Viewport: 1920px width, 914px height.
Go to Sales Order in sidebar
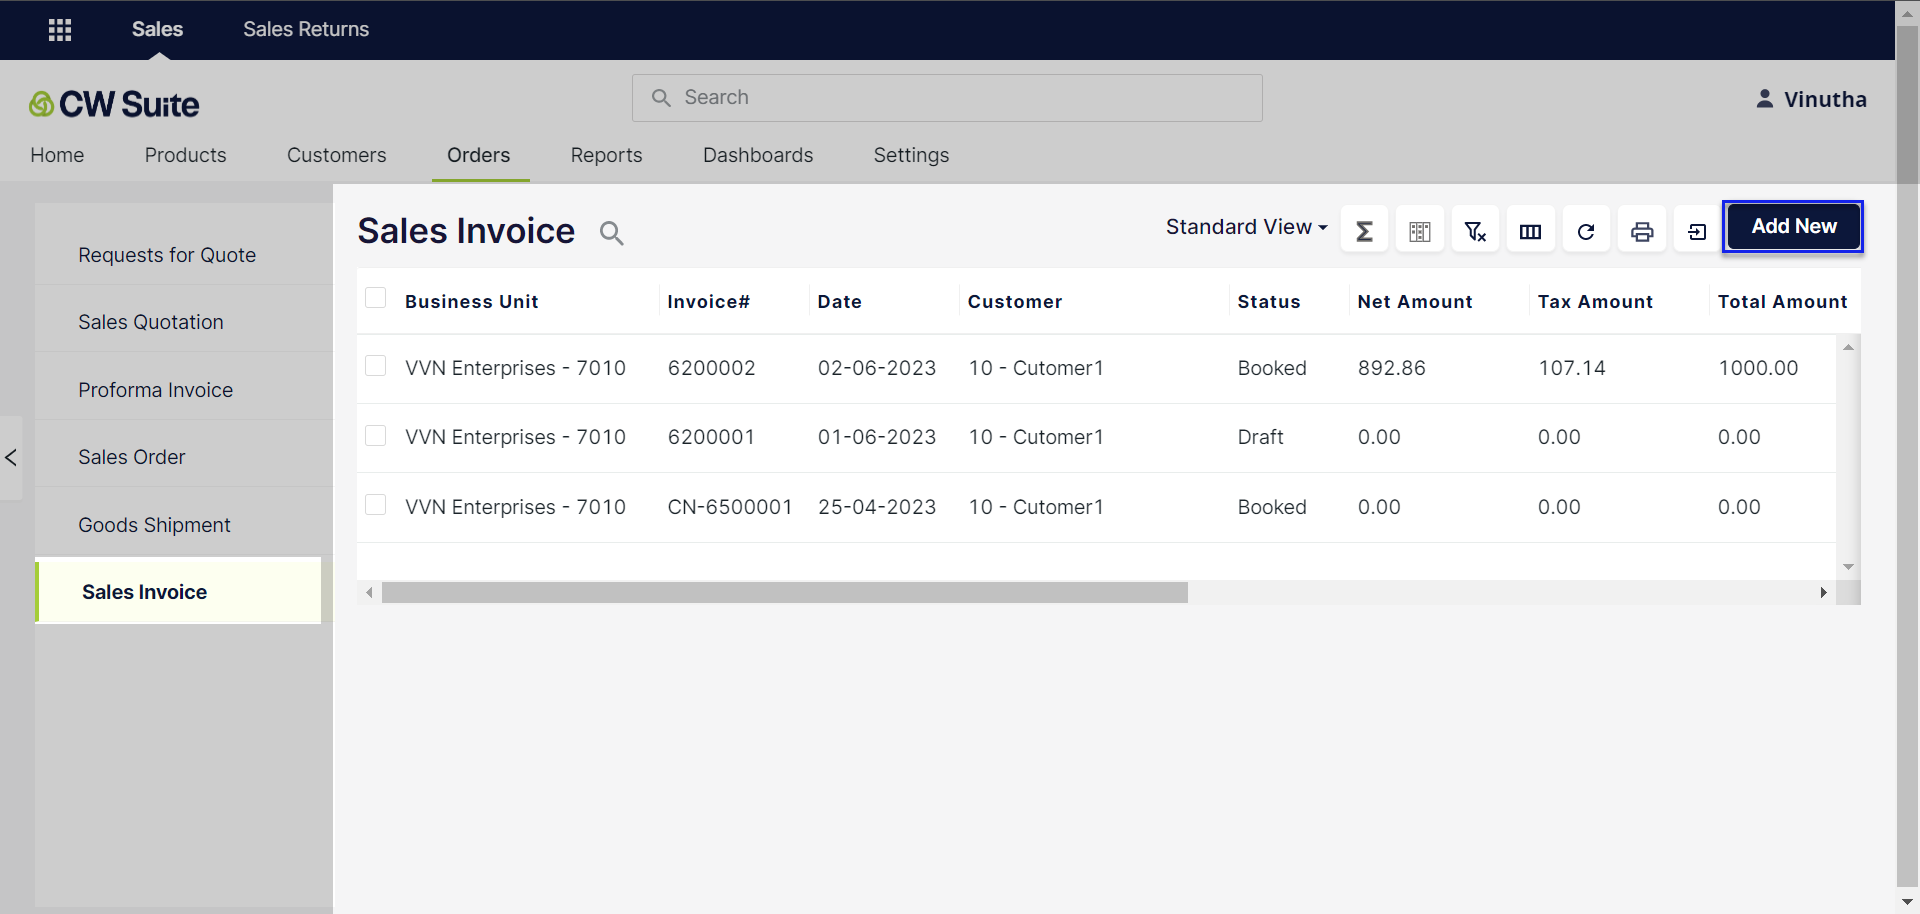point(132,457)
